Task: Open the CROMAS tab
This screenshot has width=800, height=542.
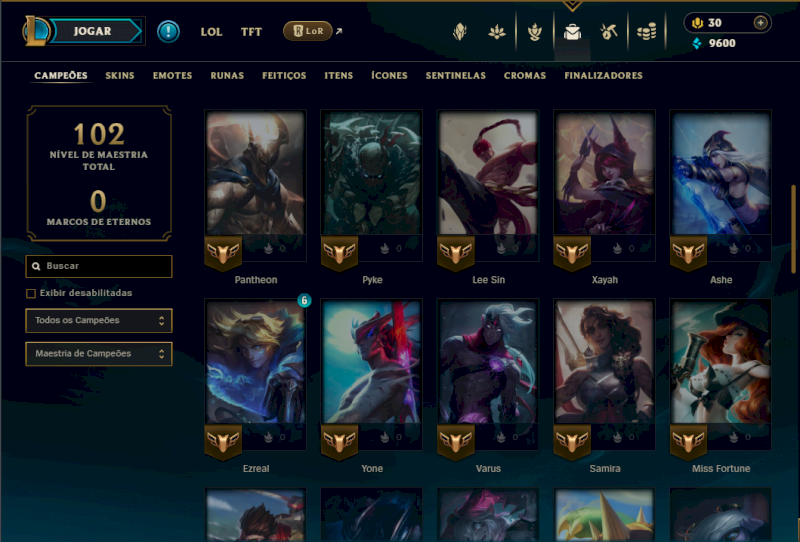Action: click(525, 76)
